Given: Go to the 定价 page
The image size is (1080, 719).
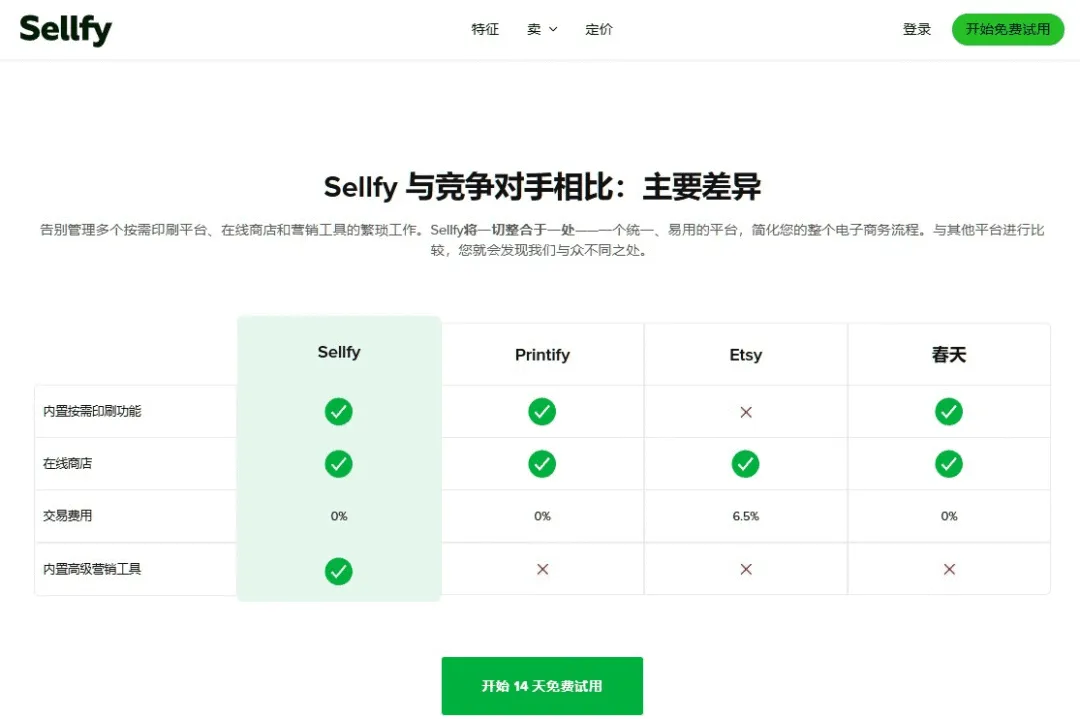Looking at the screenshot, I should click(599, 30).
